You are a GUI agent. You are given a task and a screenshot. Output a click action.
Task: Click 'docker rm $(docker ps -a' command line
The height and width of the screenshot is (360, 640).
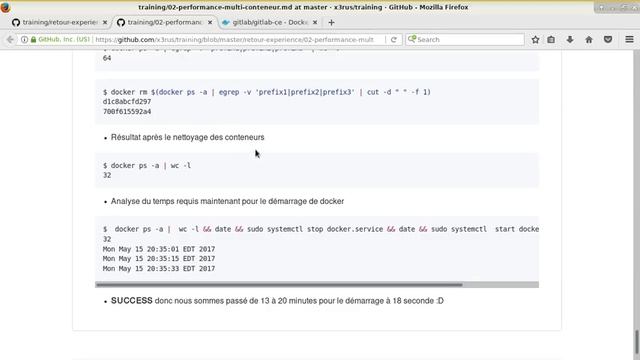point(267,92)
